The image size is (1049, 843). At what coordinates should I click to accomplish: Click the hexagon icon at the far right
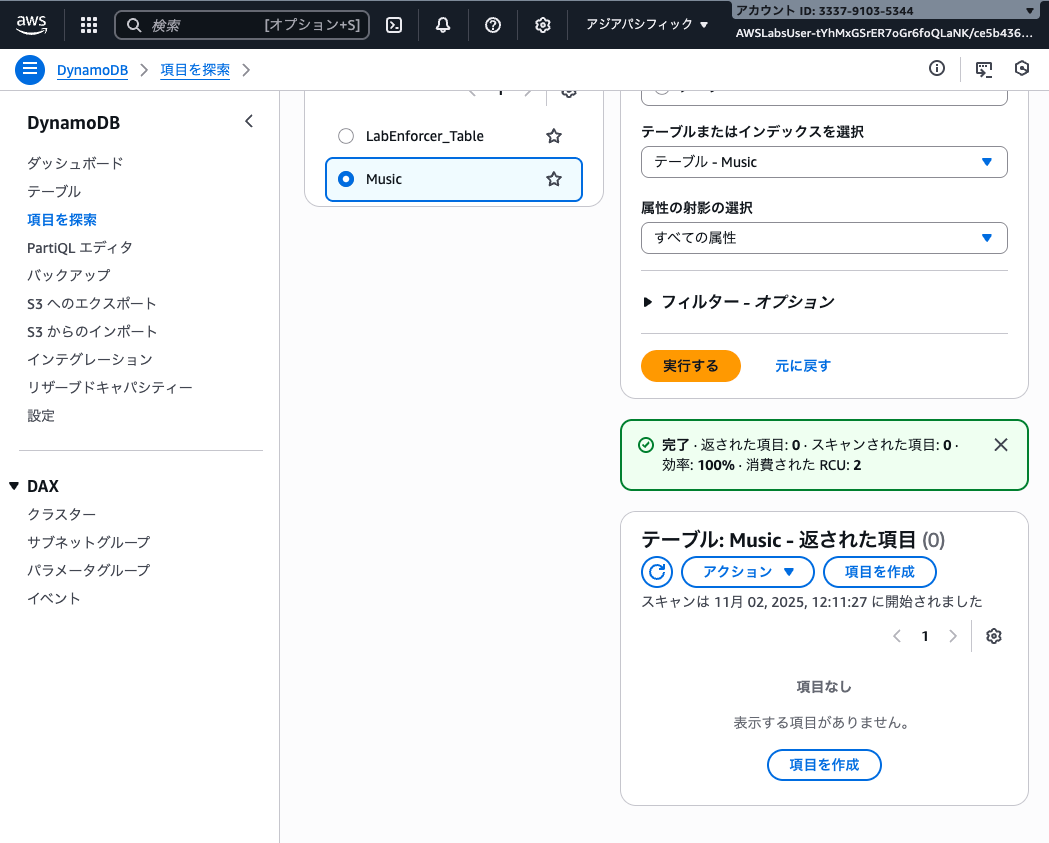pos(1022,68)
